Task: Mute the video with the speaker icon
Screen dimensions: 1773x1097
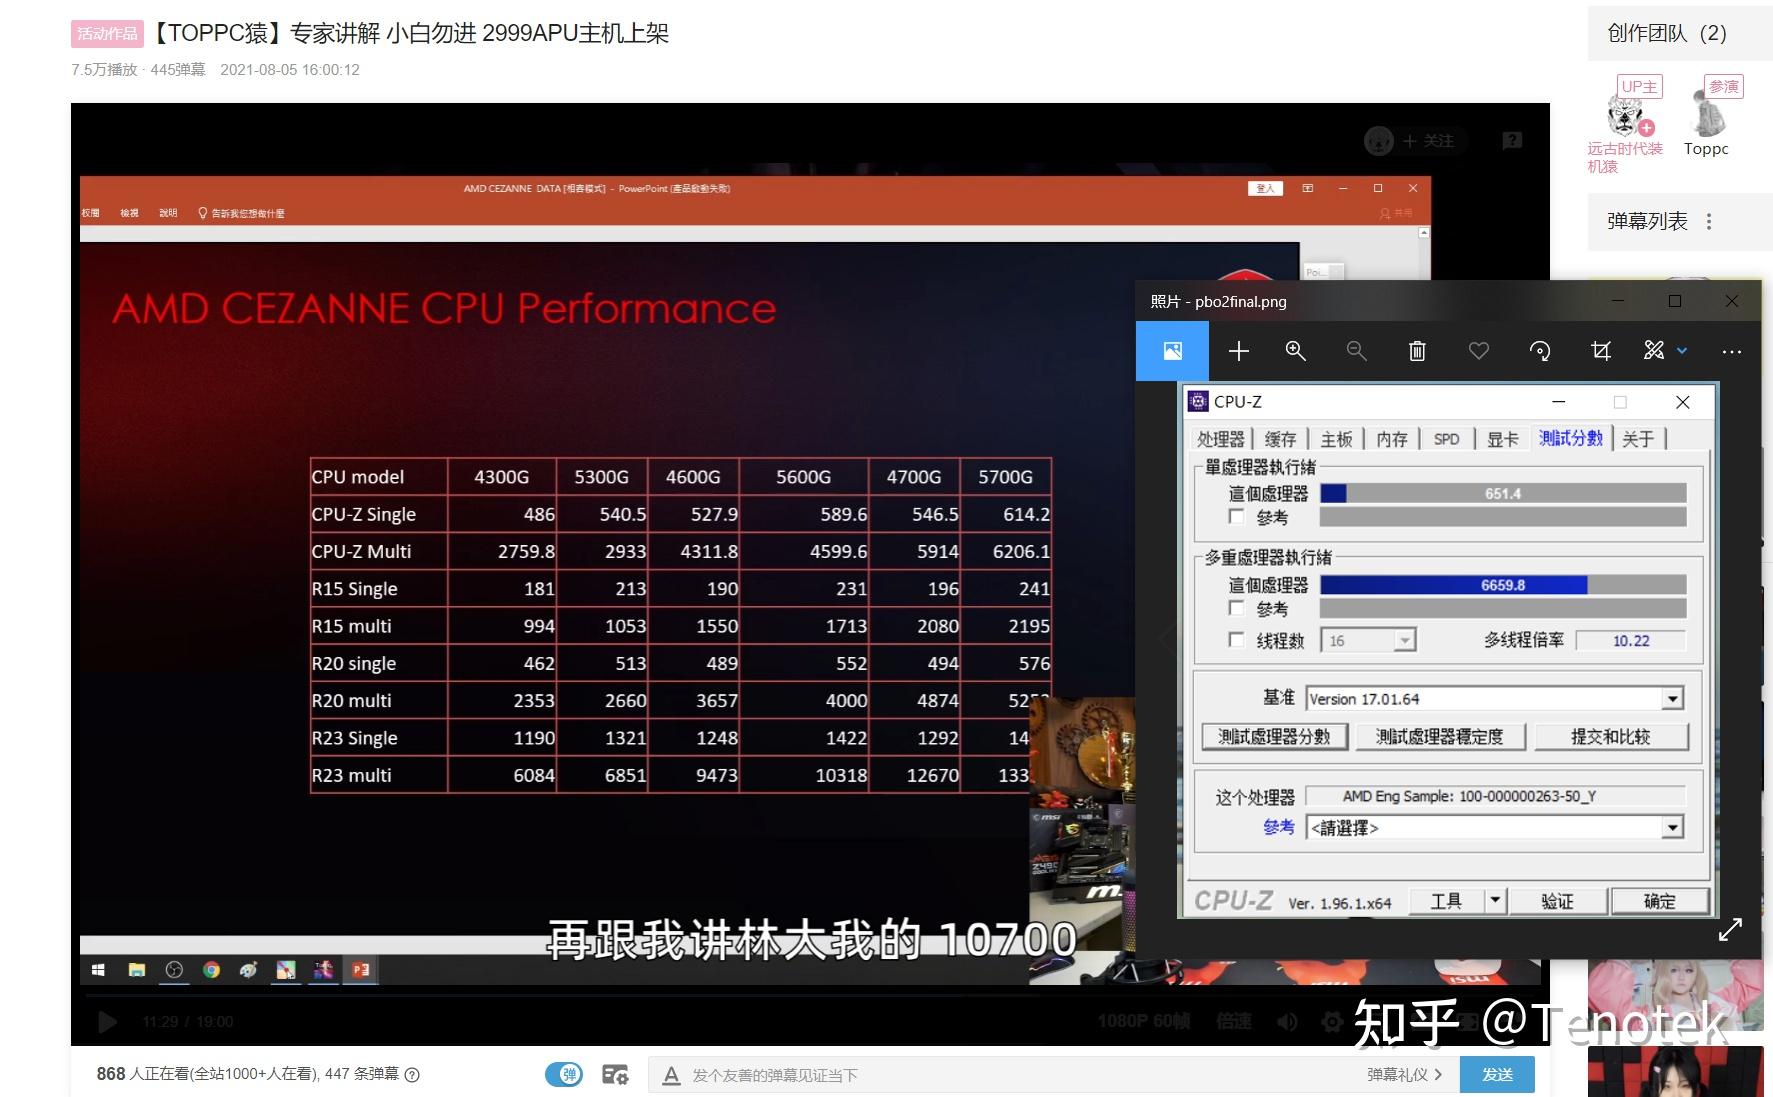Action: [x=1287, y=1022]
